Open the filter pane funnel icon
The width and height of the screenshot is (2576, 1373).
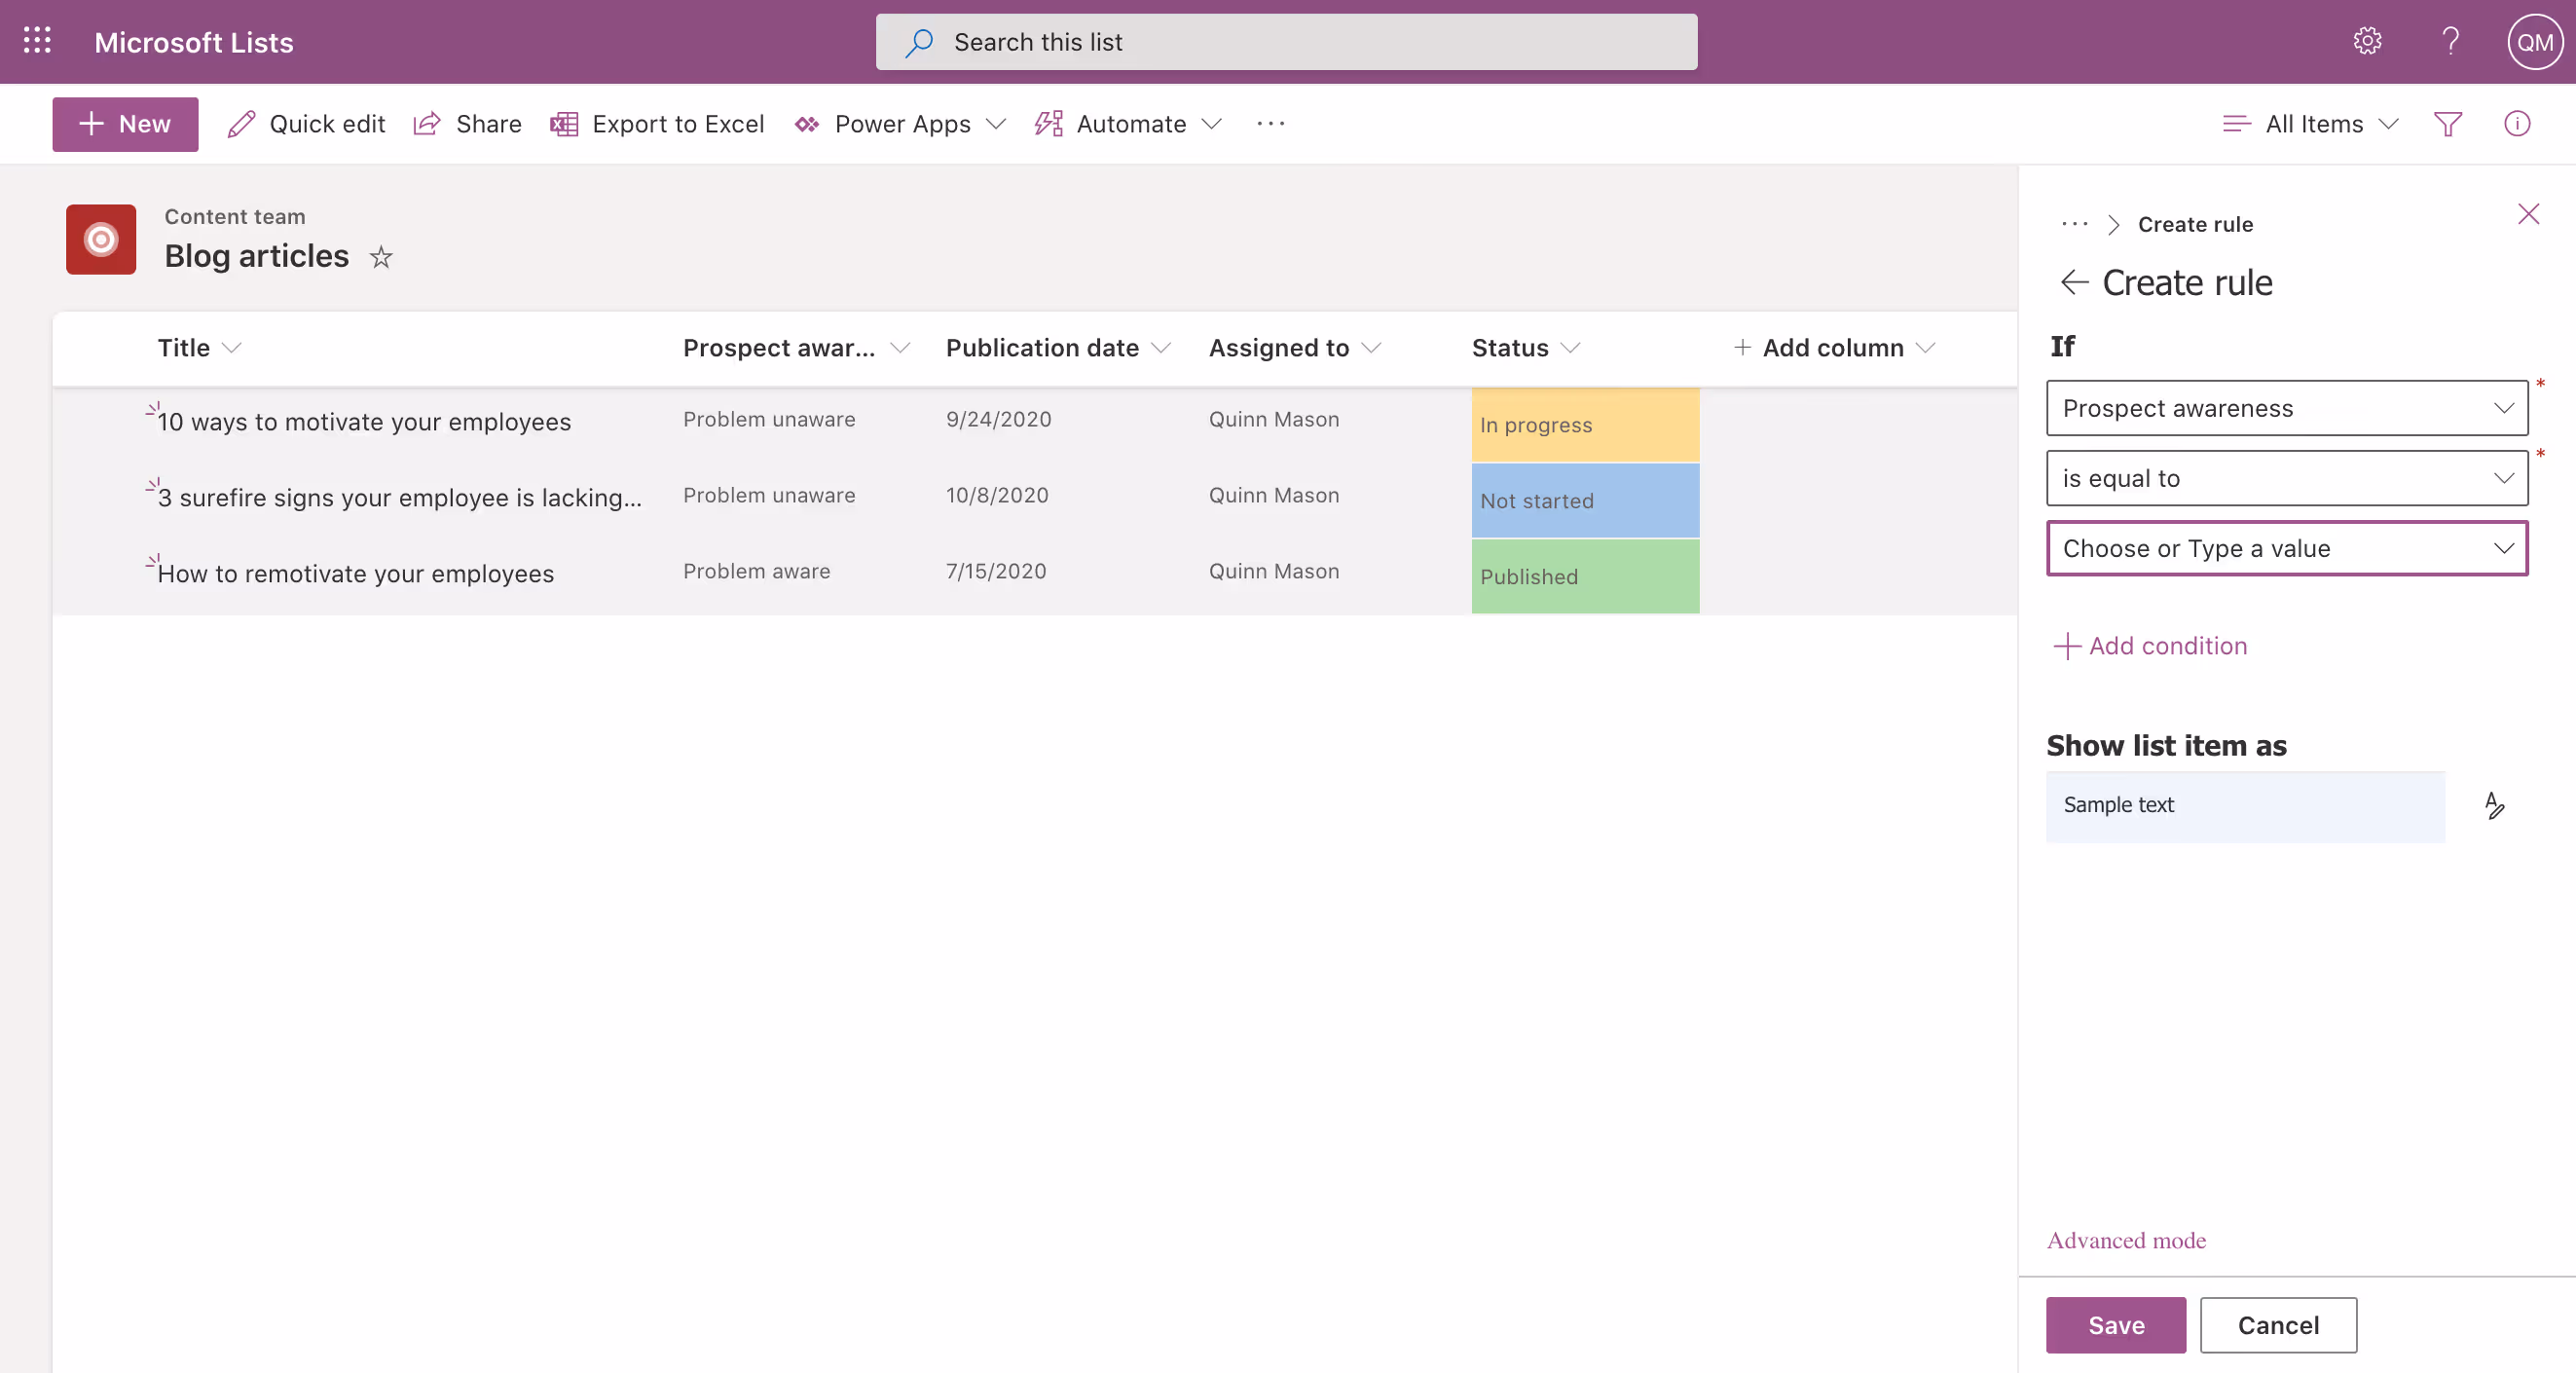point(2447,124)
